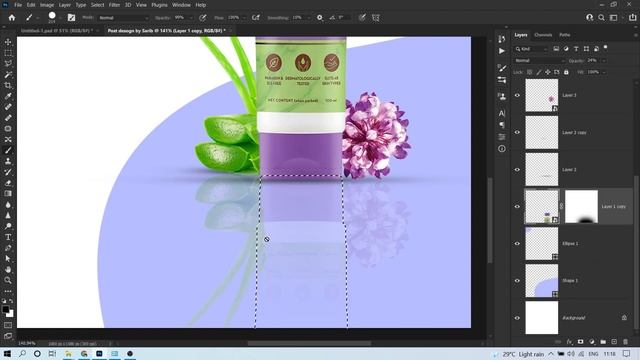The width and height of the screenshot is (640, 360).
Task: Toggle pixel layer filter
Action: pos(556,49)
